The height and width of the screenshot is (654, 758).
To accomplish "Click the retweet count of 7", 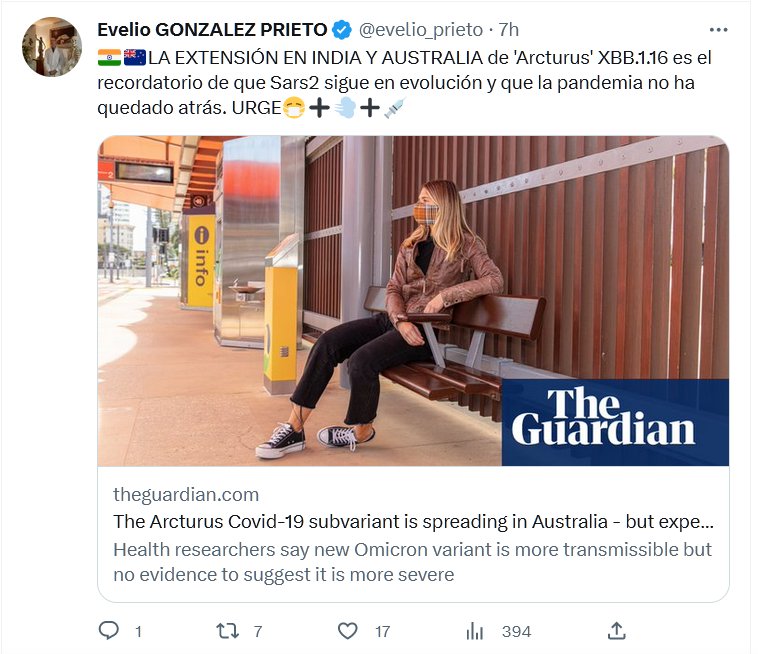I will click(x=258, y=631).
